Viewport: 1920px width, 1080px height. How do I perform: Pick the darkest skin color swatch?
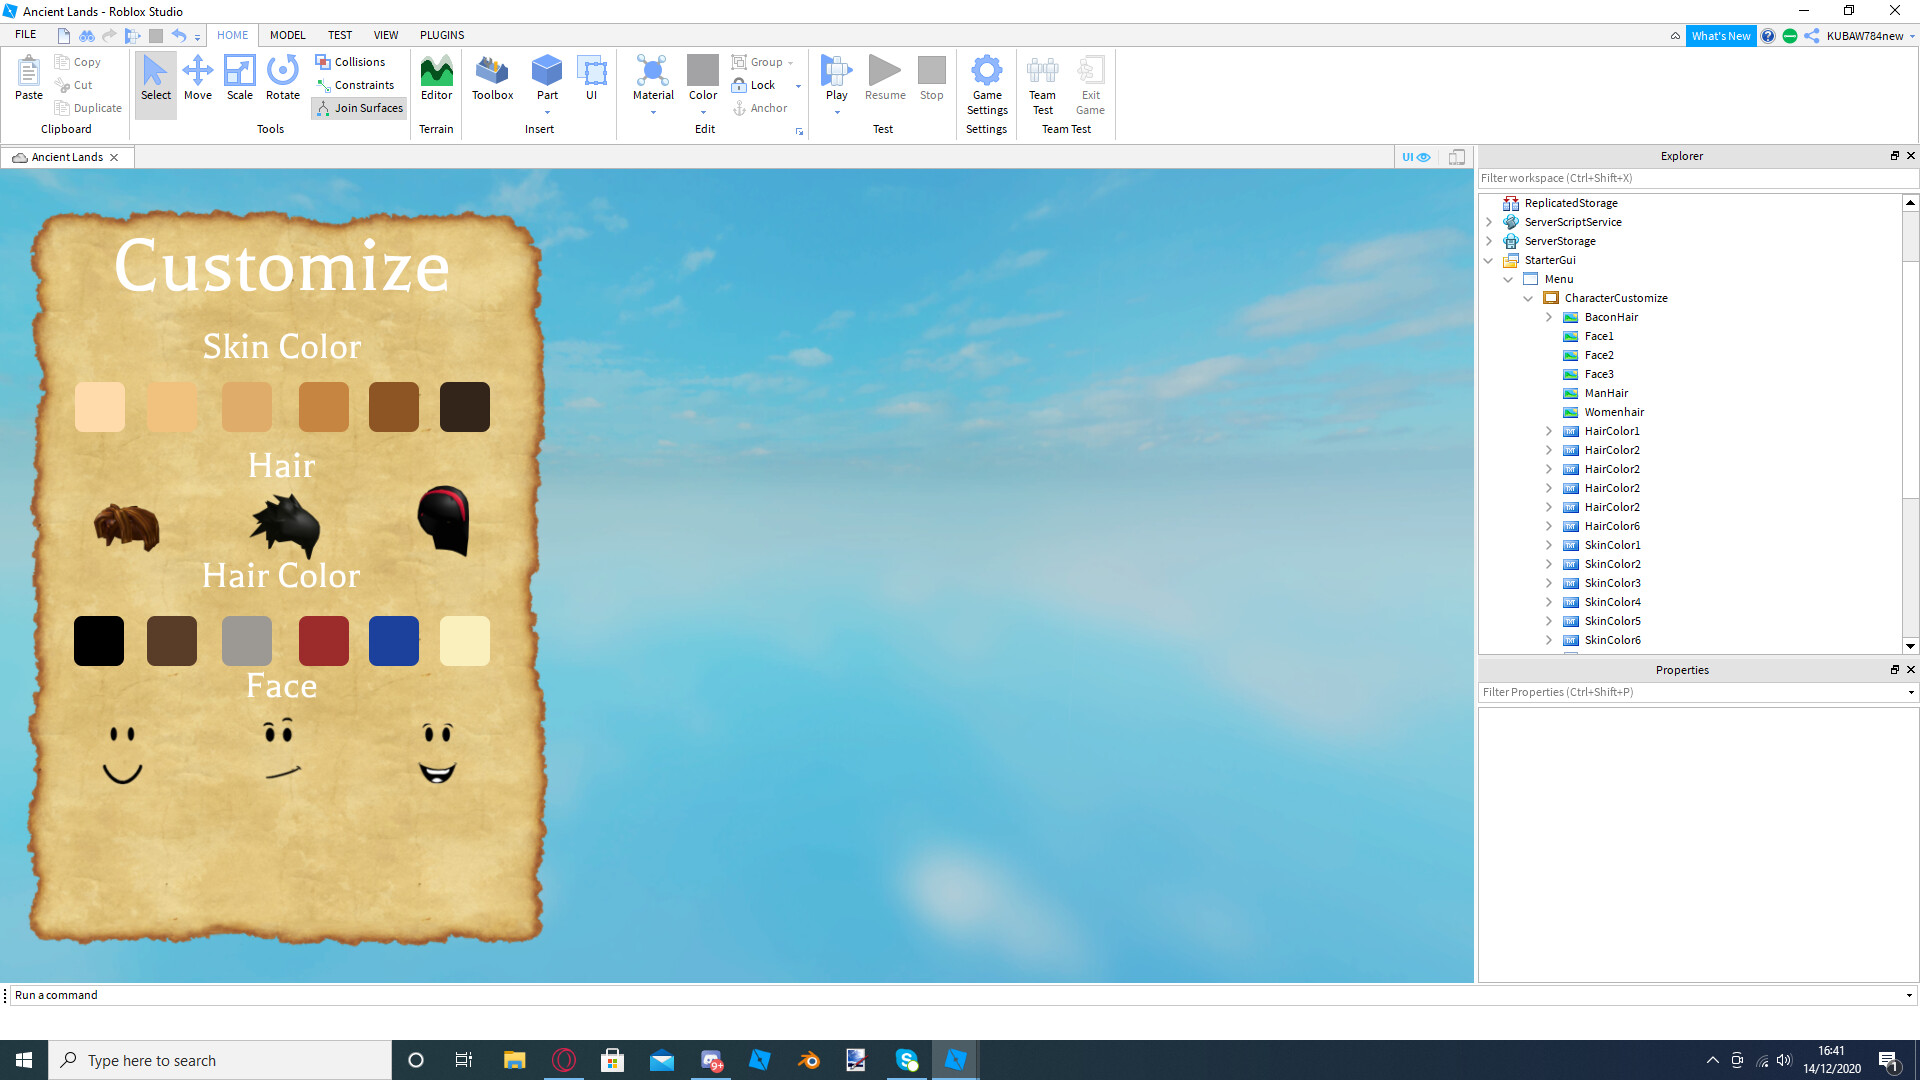coord(465,407)
